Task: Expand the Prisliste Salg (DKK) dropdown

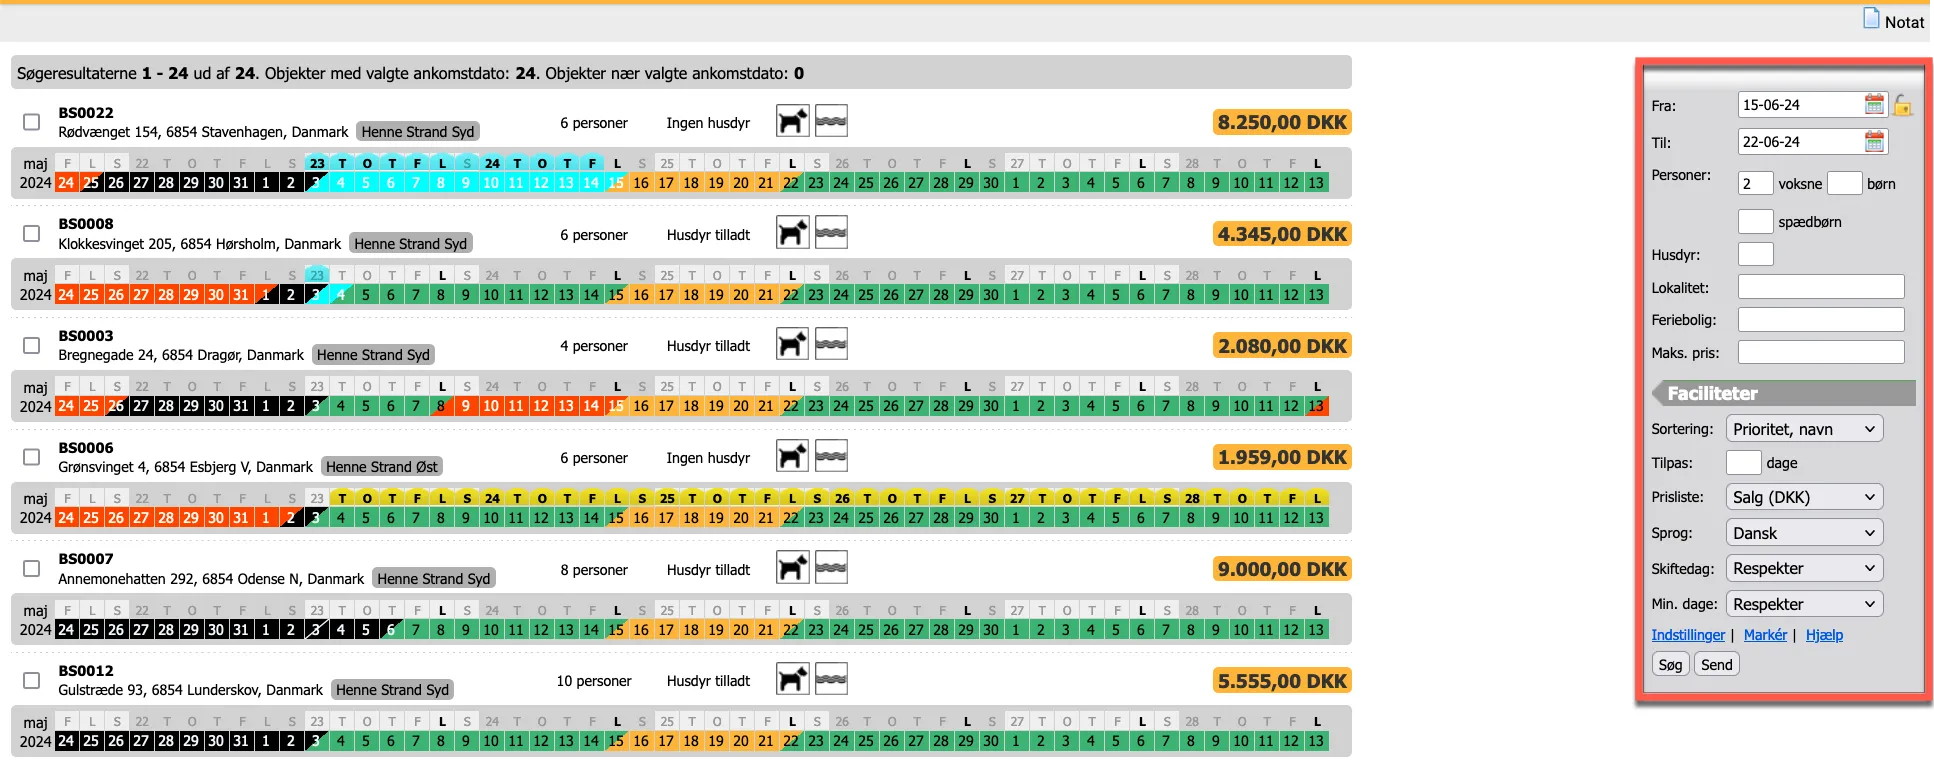Action: coord(1804,497)
